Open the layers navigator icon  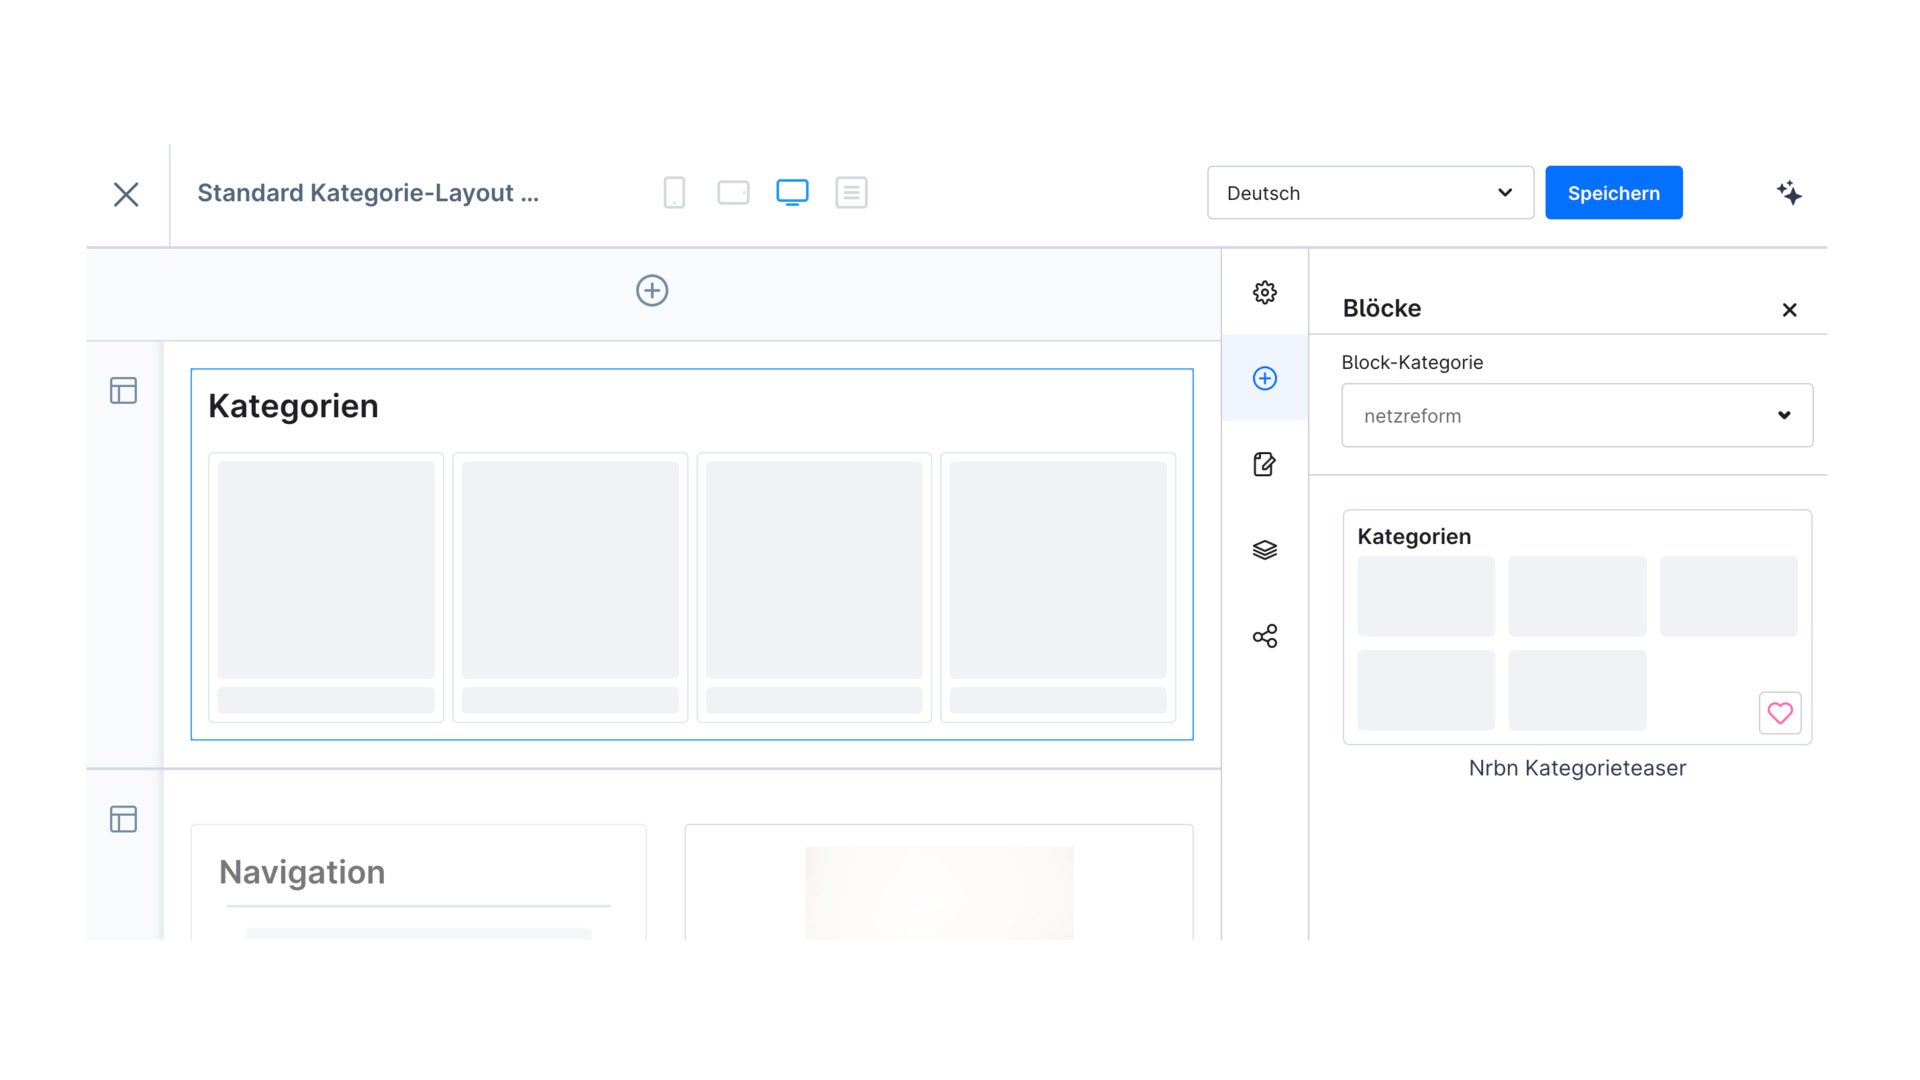[x=1264, y=550]
